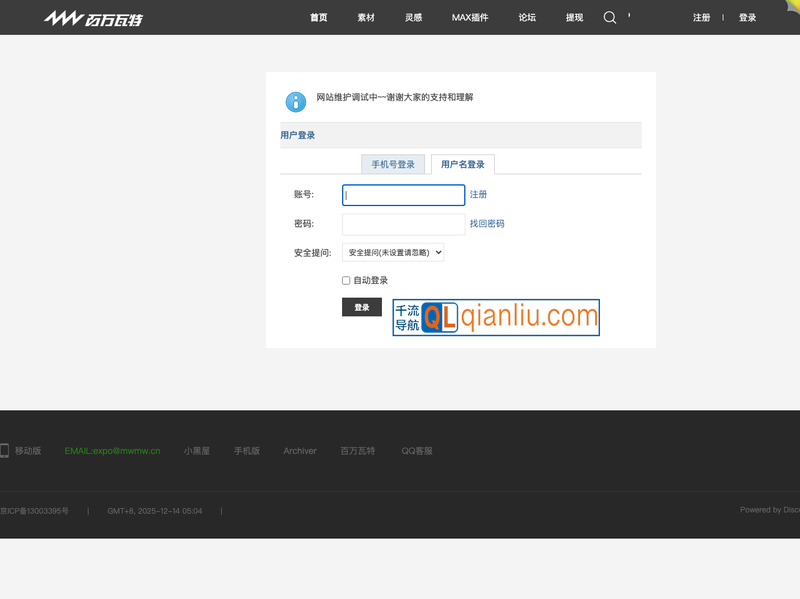Select the 用户名登录 tab

click(463, 164)
